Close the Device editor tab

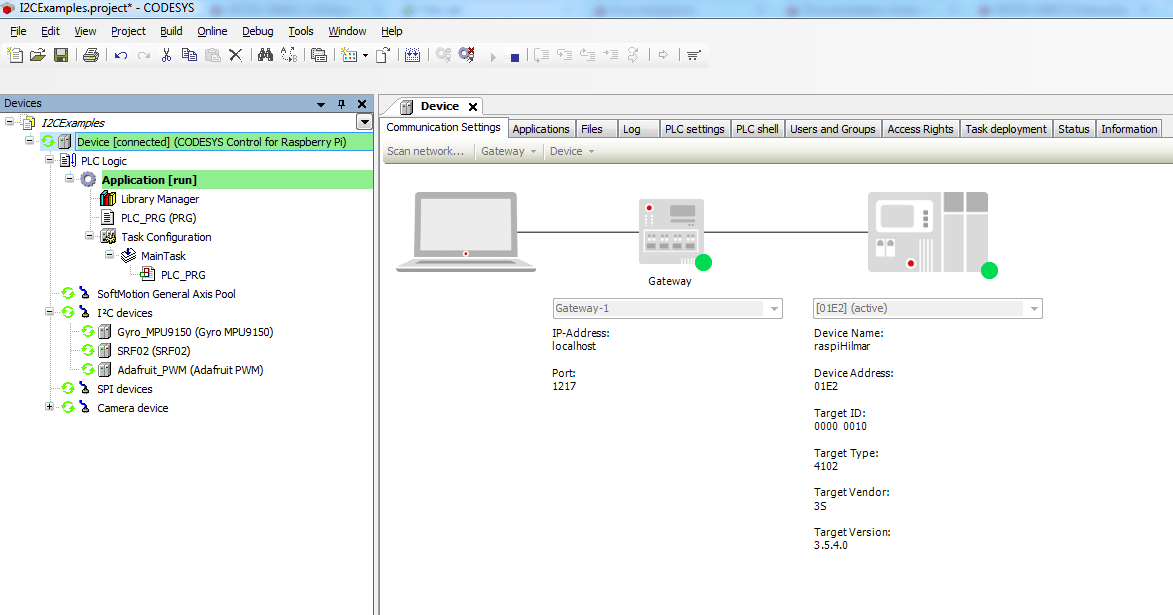click(x=473, y=107)
